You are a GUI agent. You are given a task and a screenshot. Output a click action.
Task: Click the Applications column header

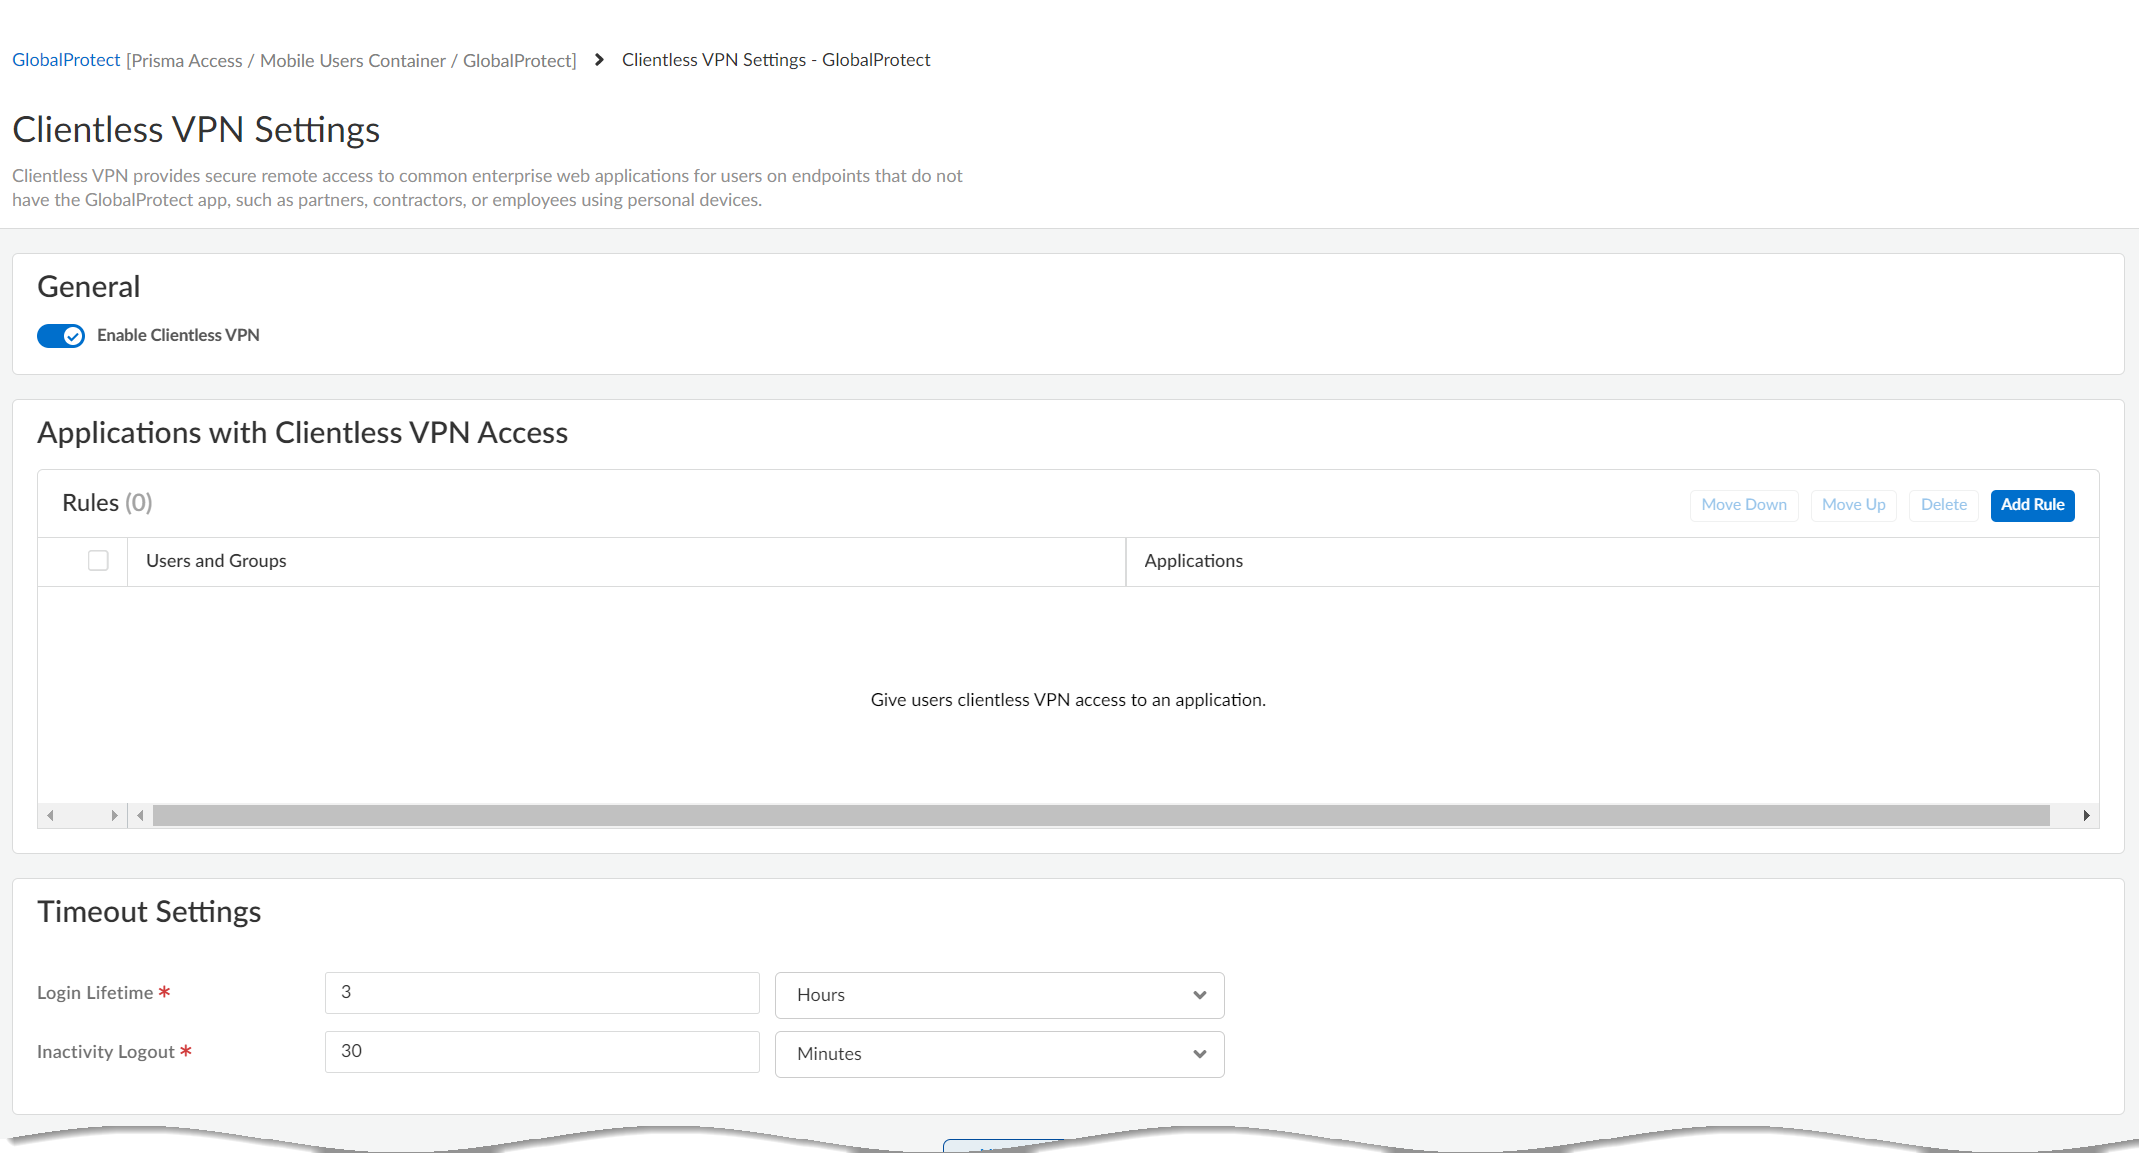click(1193, 561)
